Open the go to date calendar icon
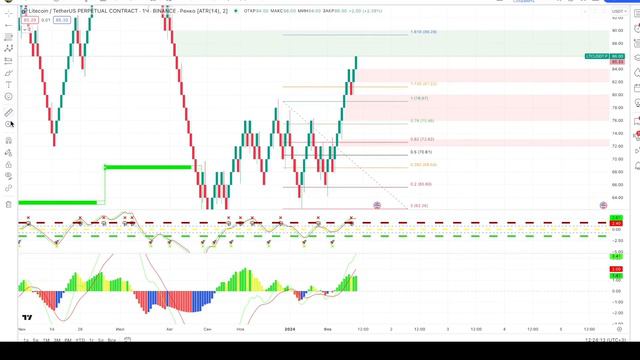This screenshot has width=640, height=360. click(x=127, y=340)
